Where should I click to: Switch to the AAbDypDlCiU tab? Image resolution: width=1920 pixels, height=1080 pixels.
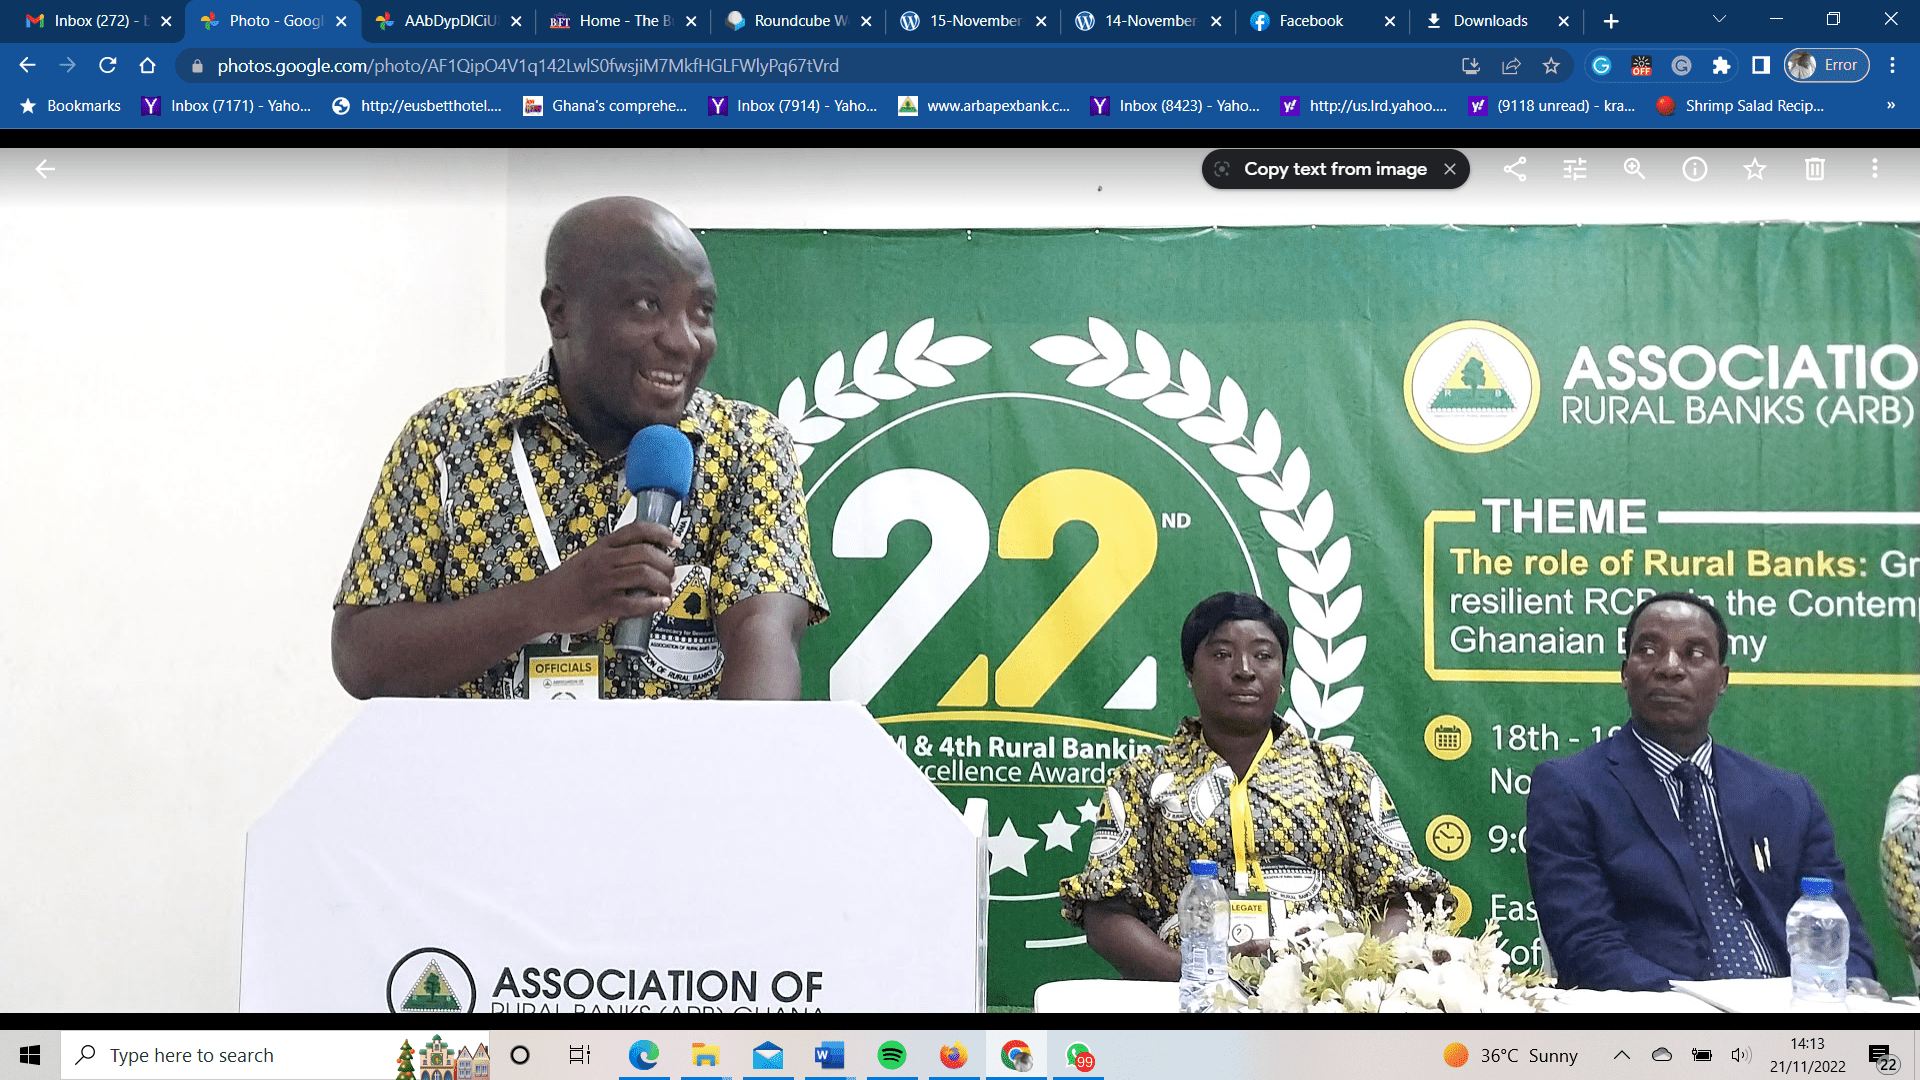tap(448, 21)
